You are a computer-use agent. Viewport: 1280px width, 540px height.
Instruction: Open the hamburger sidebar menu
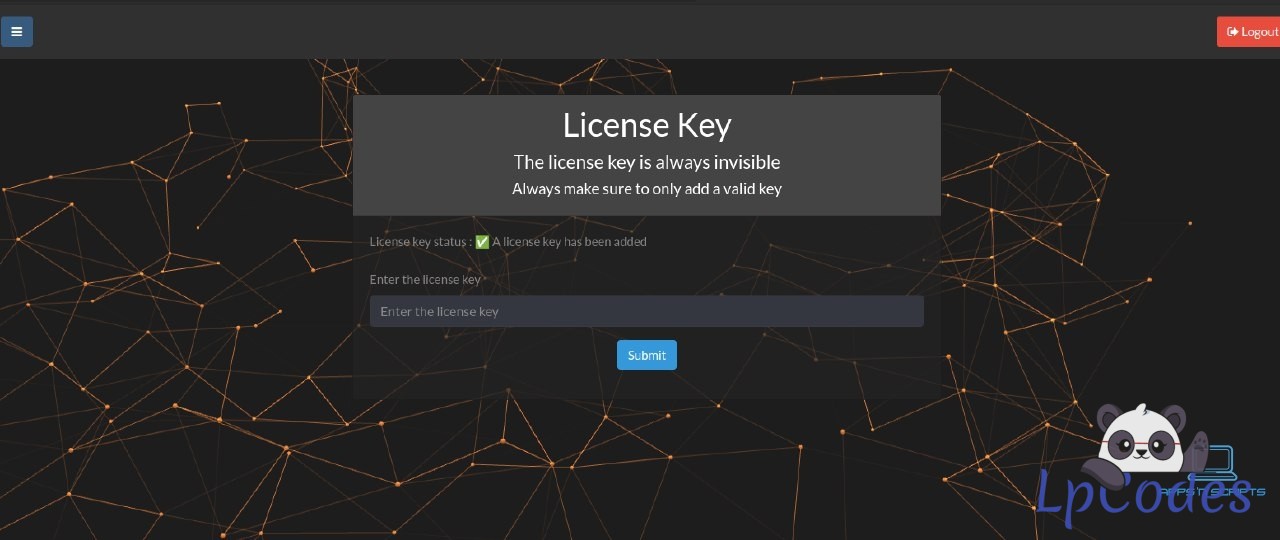17,31
